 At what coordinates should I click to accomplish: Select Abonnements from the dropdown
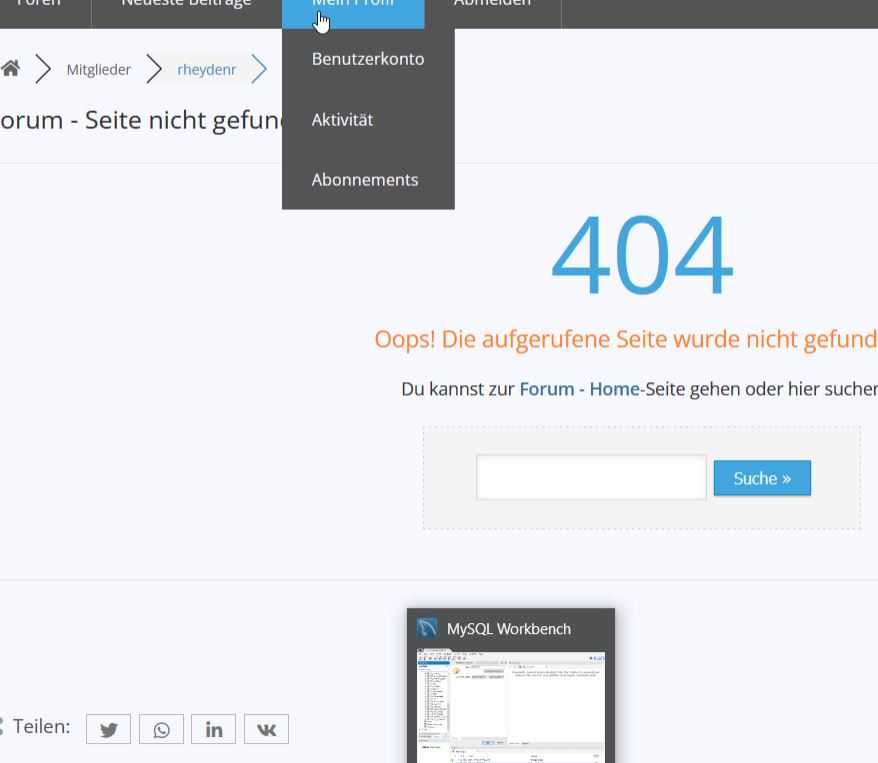pyautogui.click(x=365, y=180)
